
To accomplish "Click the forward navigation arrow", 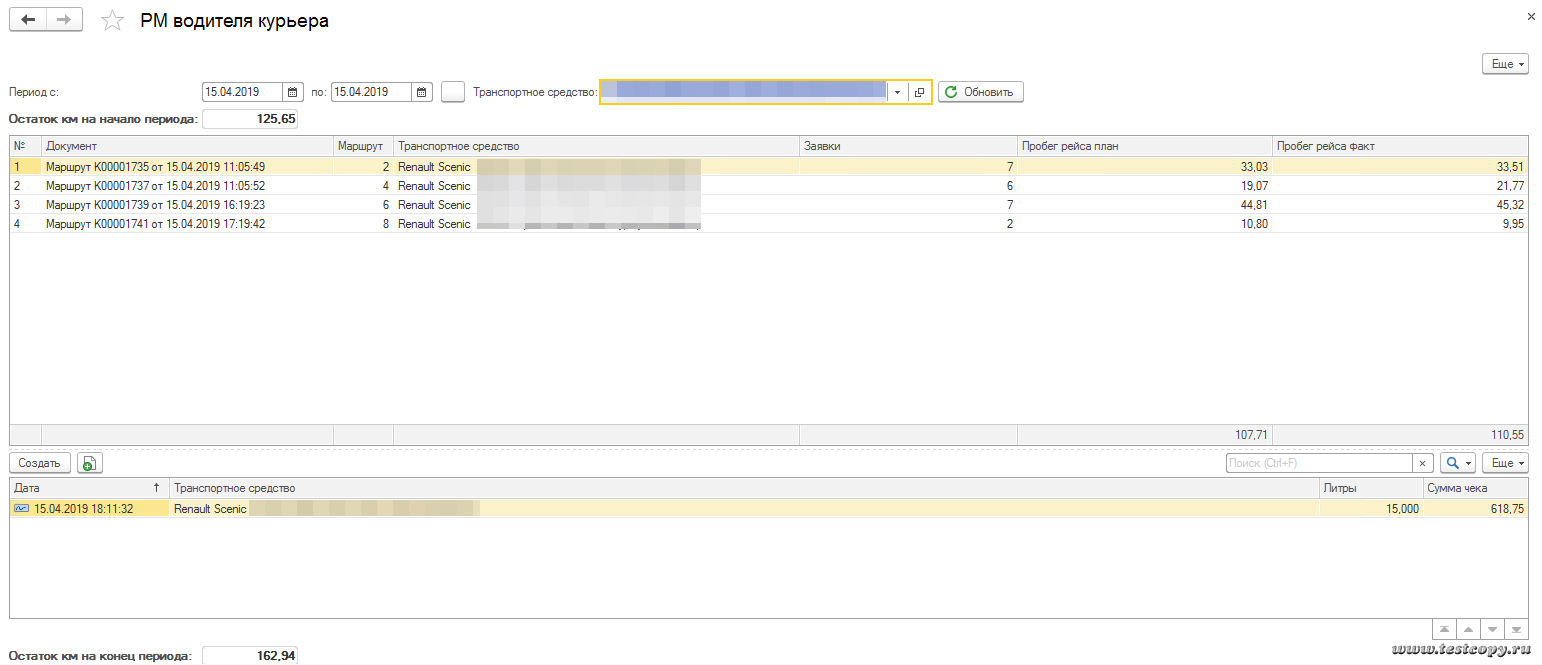I will [x=64, y=20].
